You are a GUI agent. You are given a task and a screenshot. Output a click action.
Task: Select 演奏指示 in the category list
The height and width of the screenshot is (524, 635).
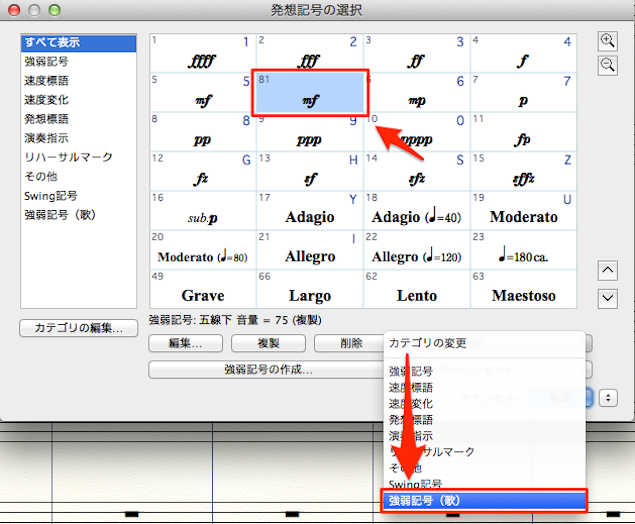click(79, 138)
